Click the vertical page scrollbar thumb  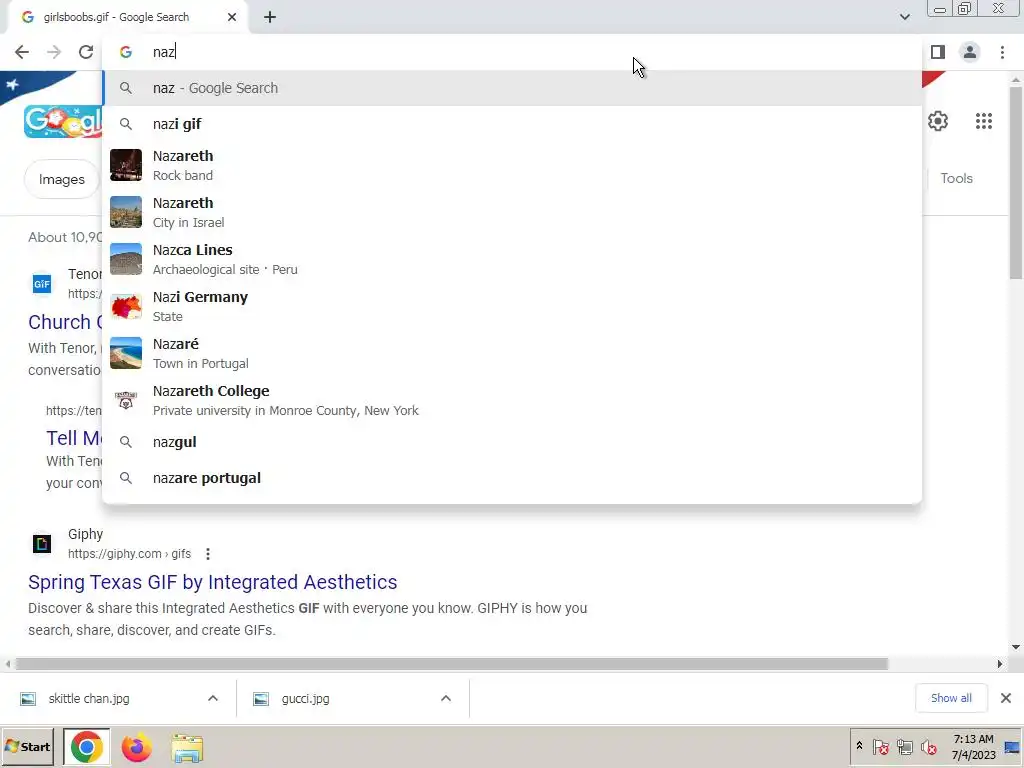tap(1016, 183)
